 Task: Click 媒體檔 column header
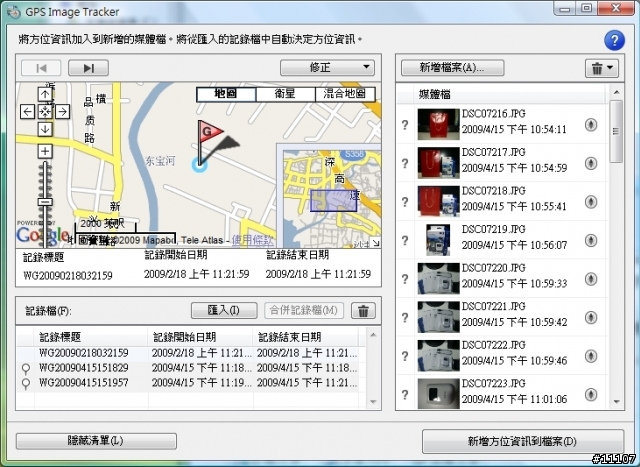[x=510, y=94]
